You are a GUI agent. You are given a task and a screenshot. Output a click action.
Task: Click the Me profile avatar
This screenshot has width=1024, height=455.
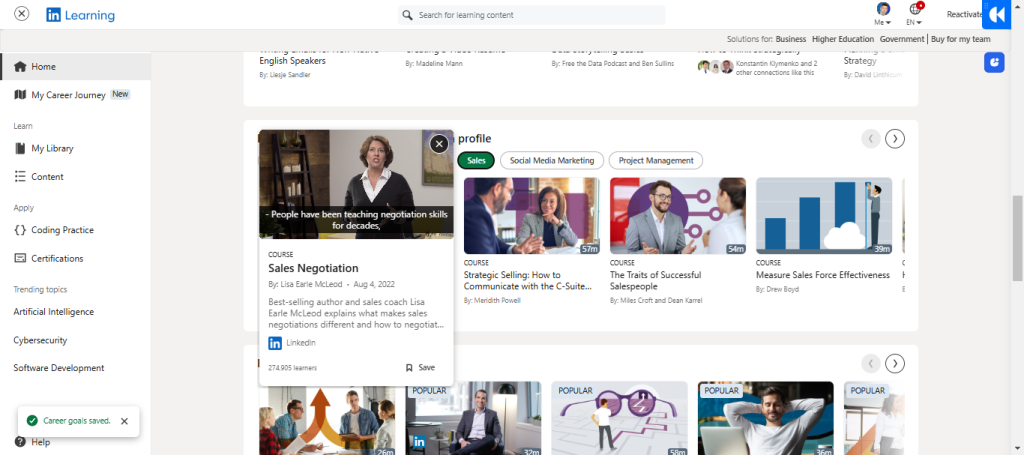pos(884,9)
